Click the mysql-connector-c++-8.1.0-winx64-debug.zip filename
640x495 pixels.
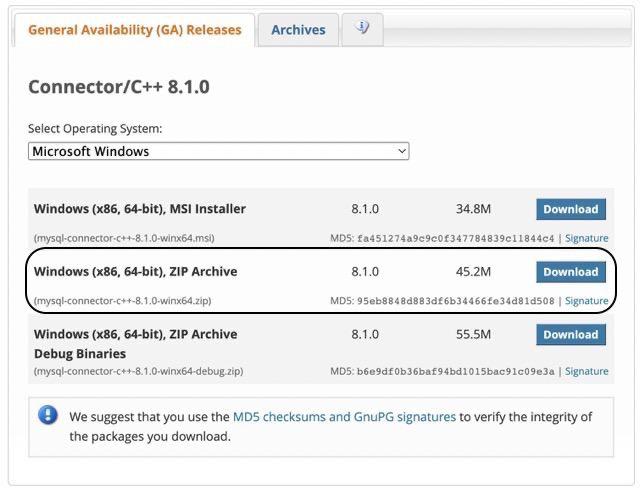coord(138,371)
